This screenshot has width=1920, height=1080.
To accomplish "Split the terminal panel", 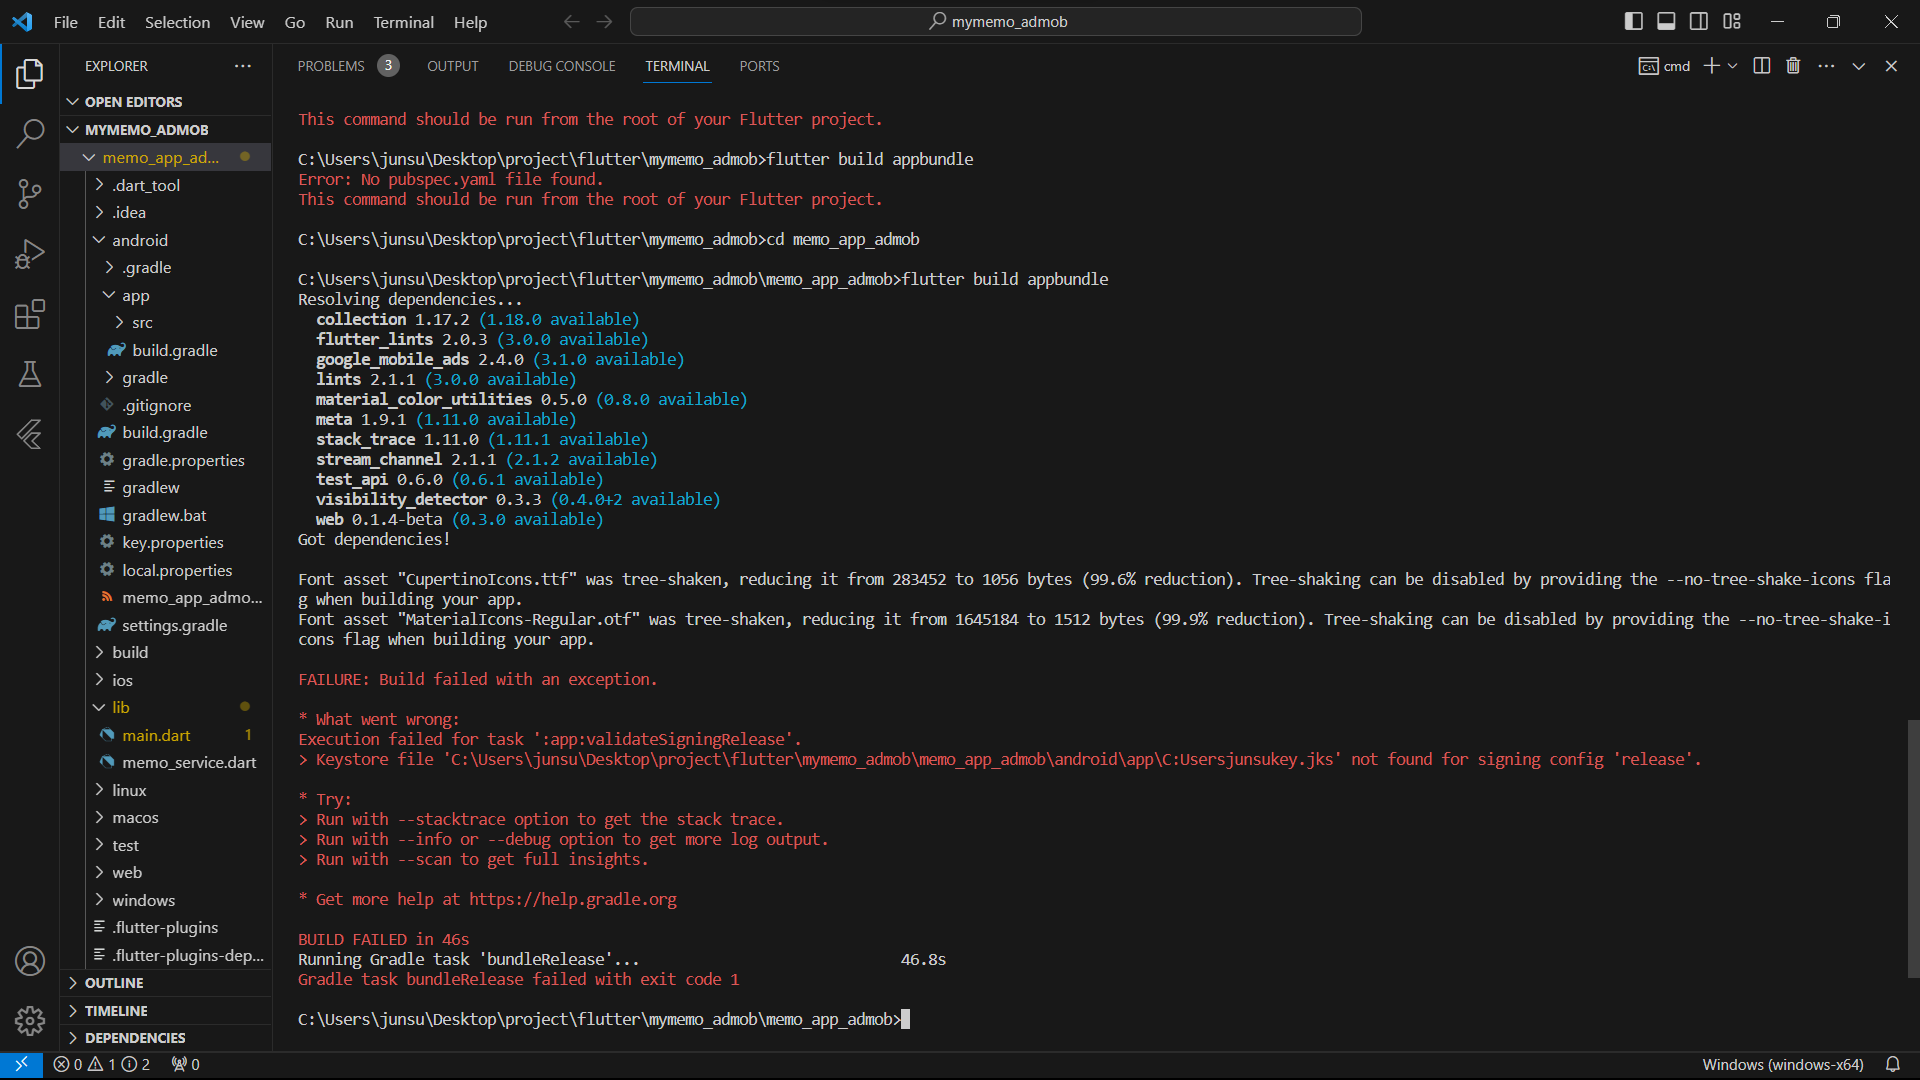I will coord(1762,66).
